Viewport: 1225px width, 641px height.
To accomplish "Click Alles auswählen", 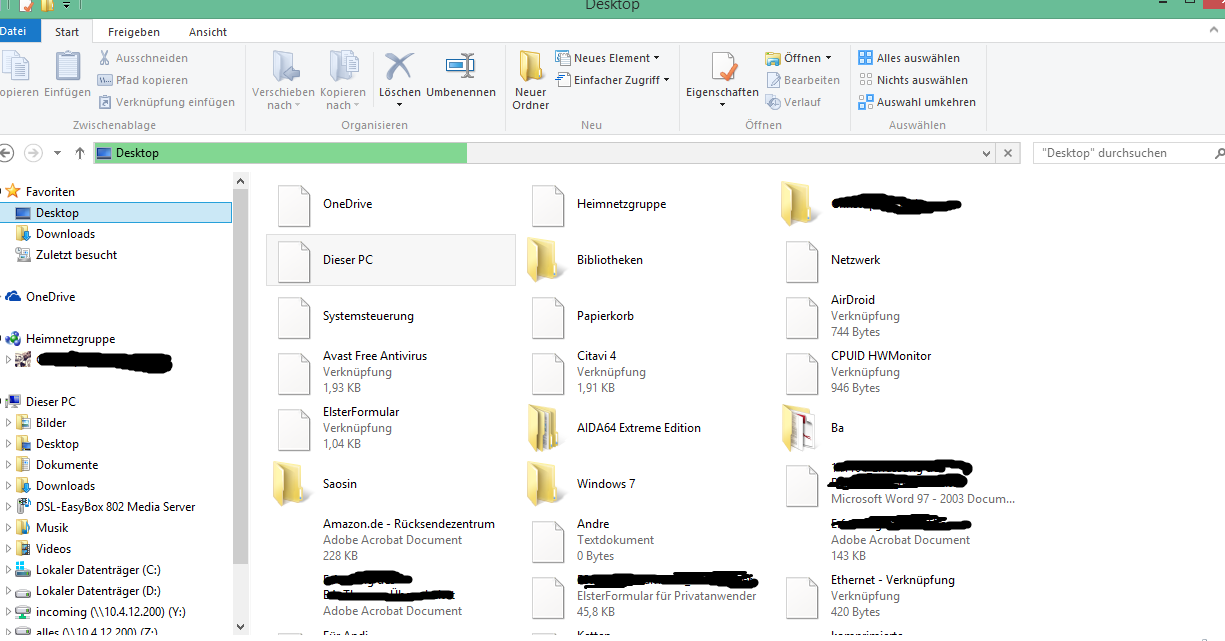I will point(909,58).
